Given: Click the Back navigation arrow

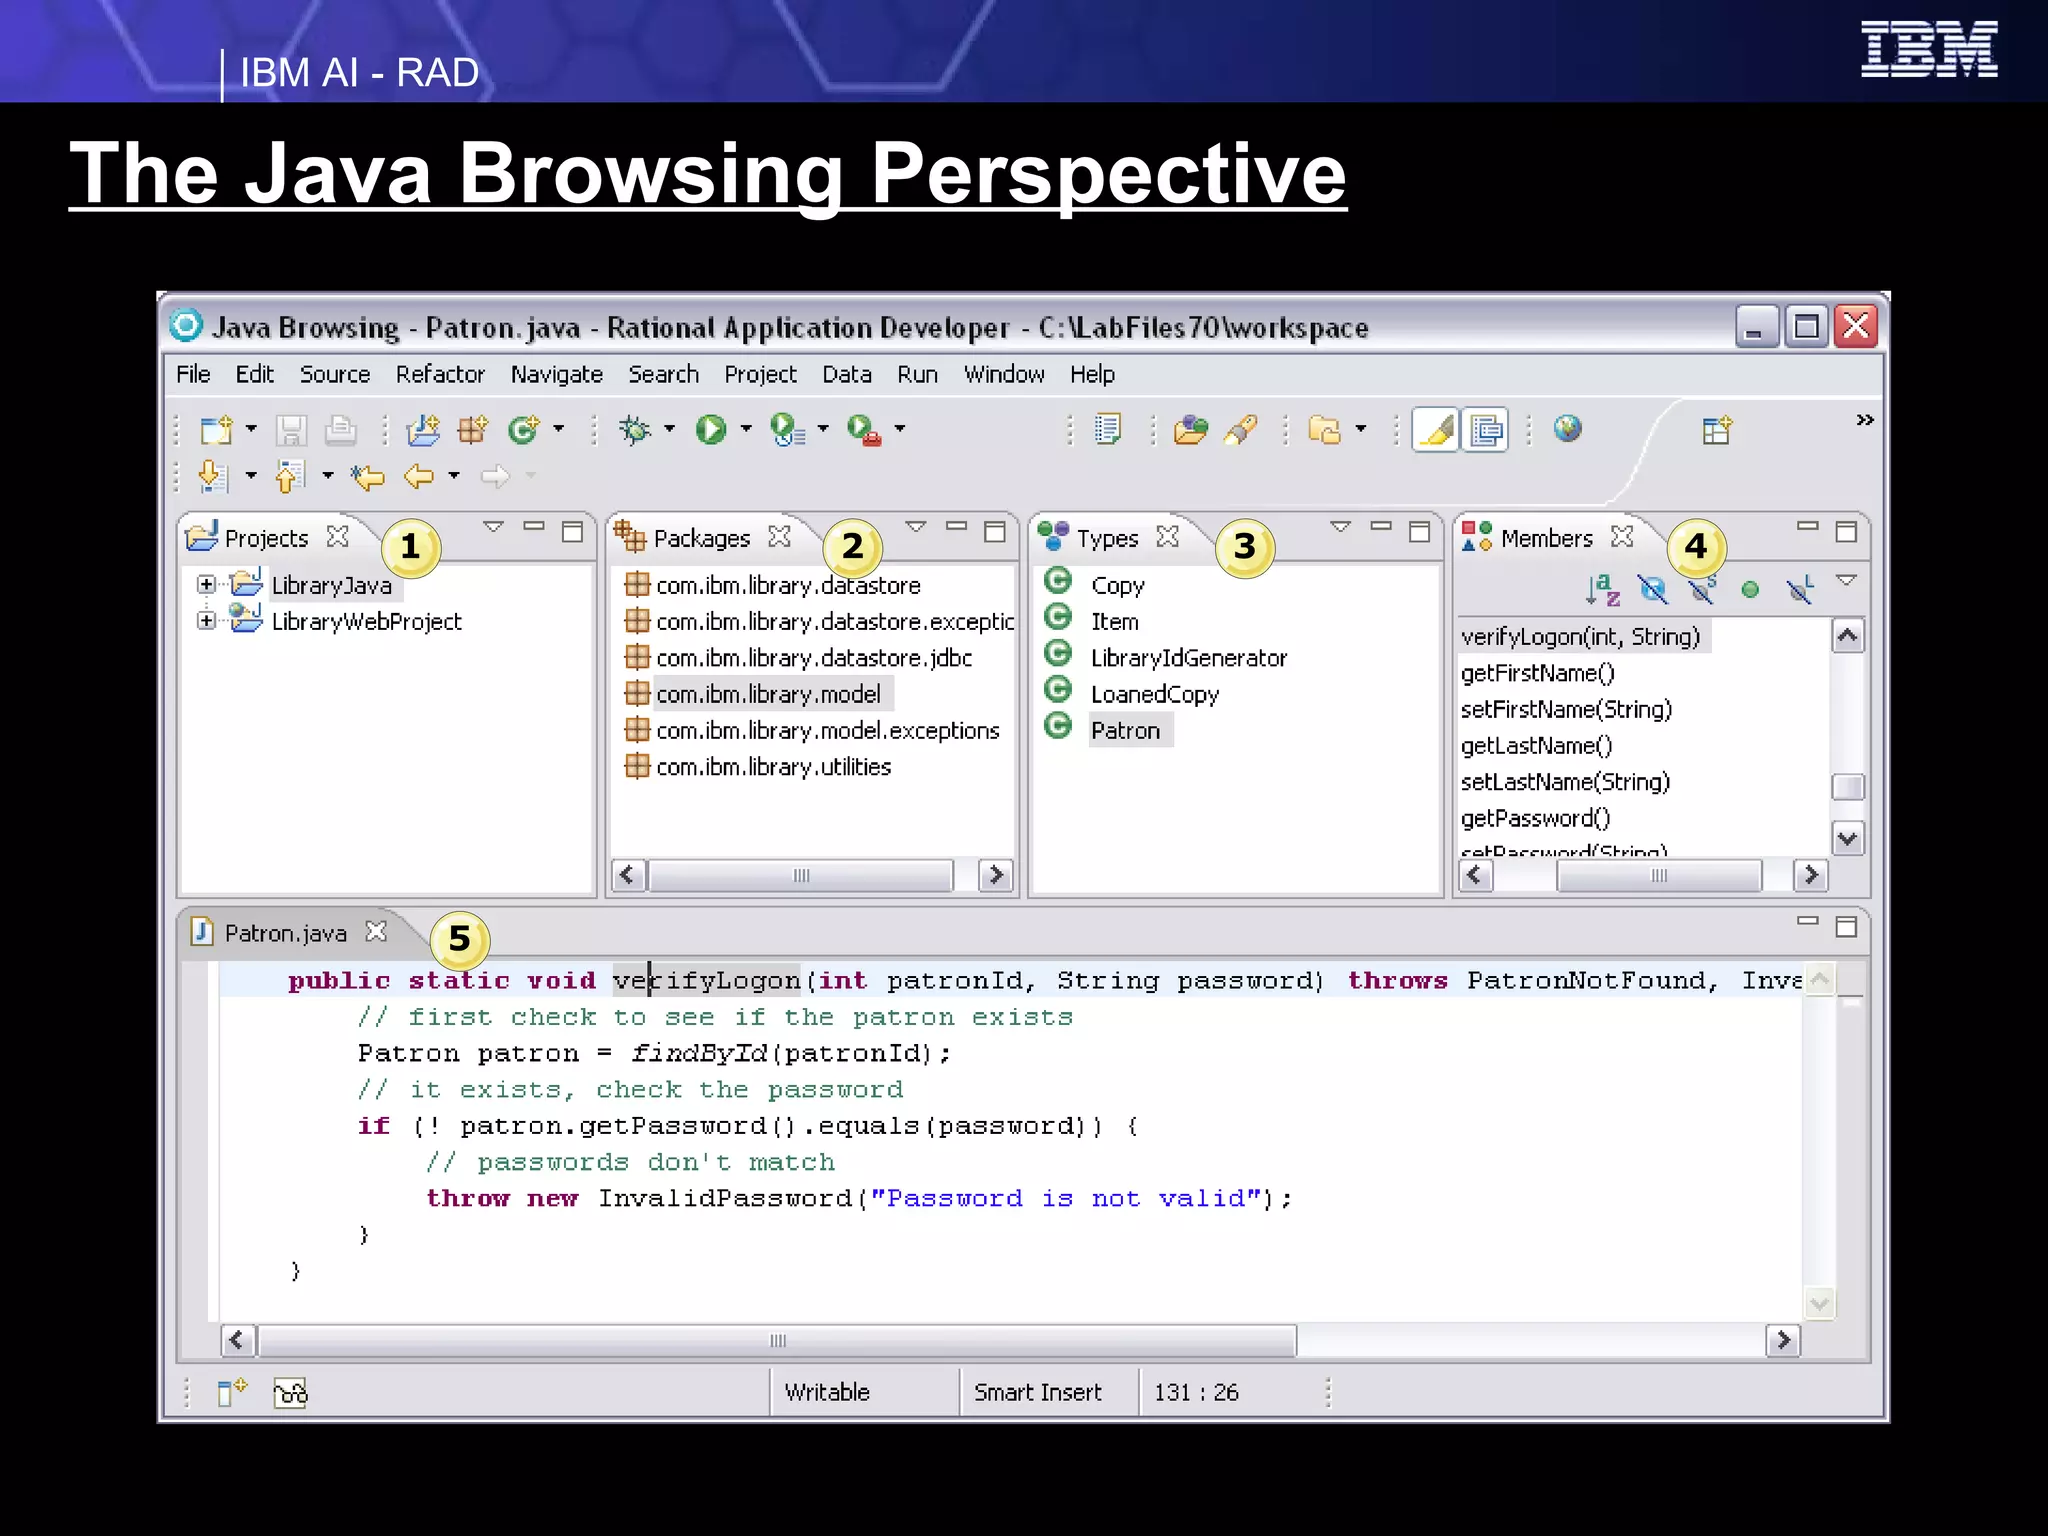Looking at the screenshot, I should click(418, 477).
